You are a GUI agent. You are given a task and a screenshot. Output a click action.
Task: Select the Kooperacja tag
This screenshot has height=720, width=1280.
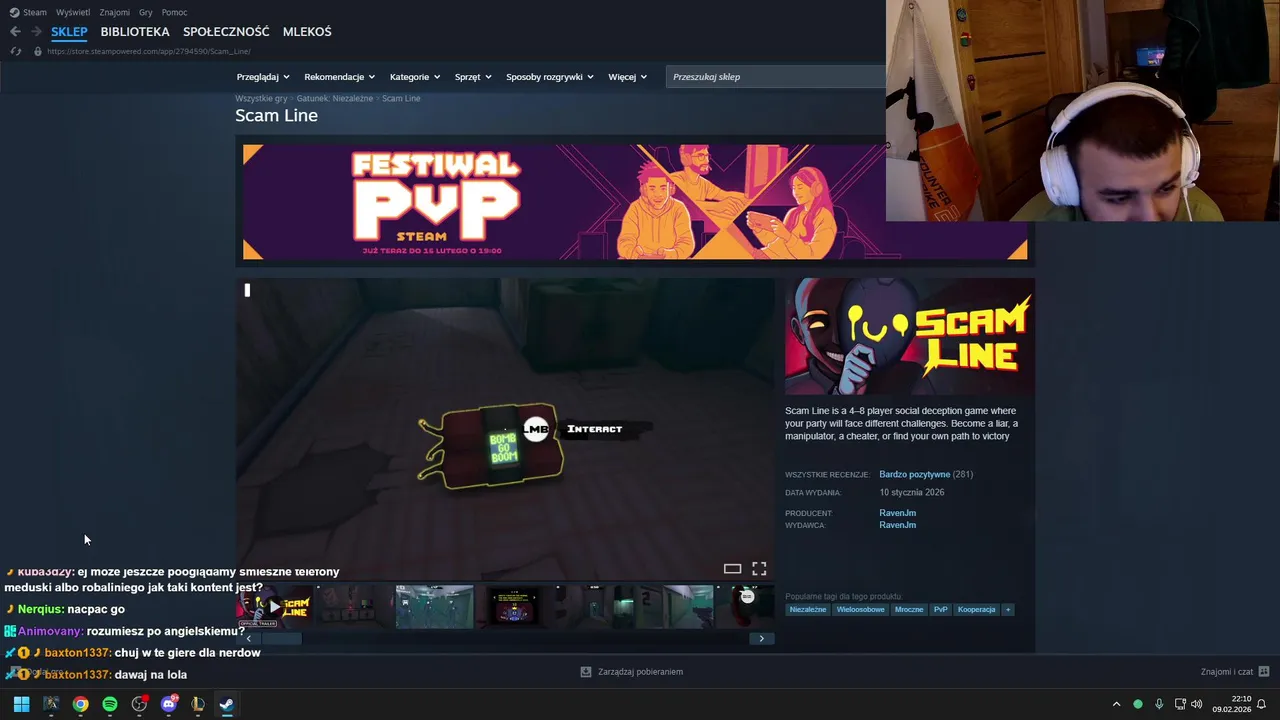pos(976,609)
